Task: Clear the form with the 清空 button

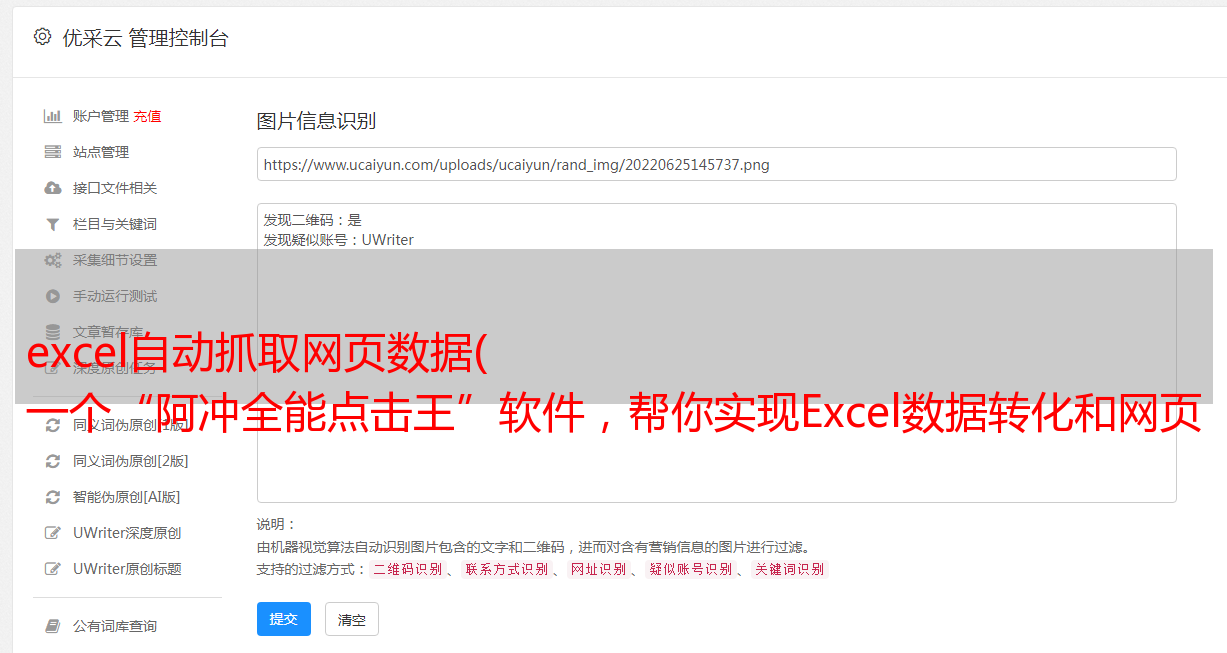Action: tap(352, 619)
